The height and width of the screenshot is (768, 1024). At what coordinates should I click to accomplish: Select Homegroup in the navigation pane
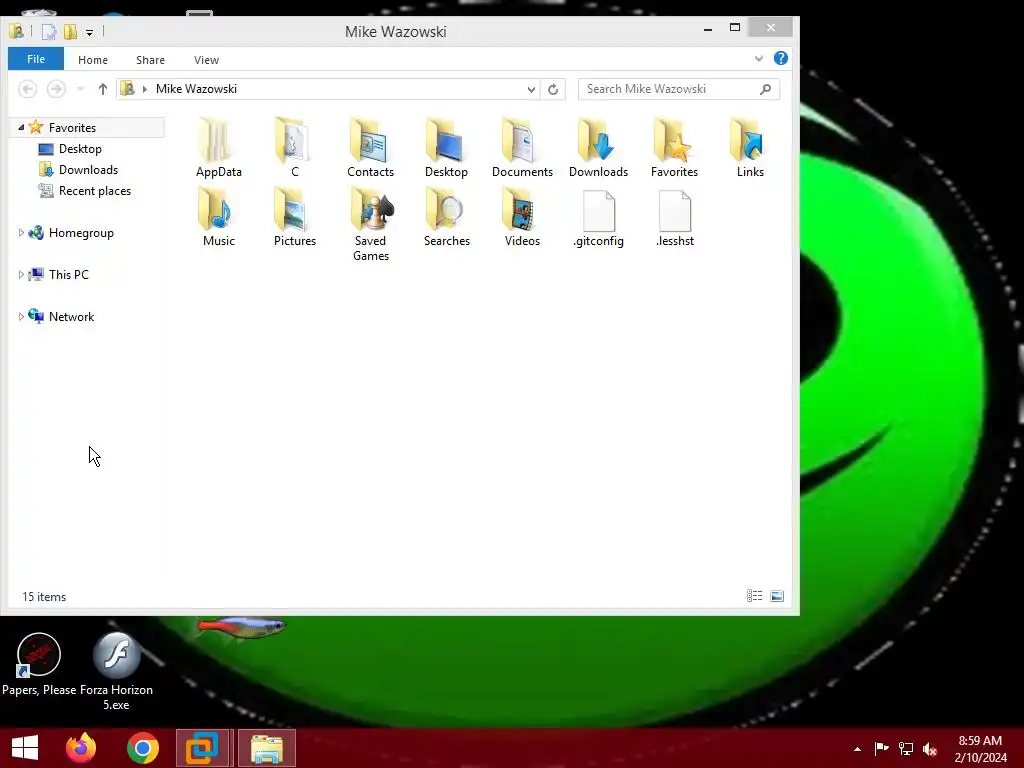coord(81,232)
